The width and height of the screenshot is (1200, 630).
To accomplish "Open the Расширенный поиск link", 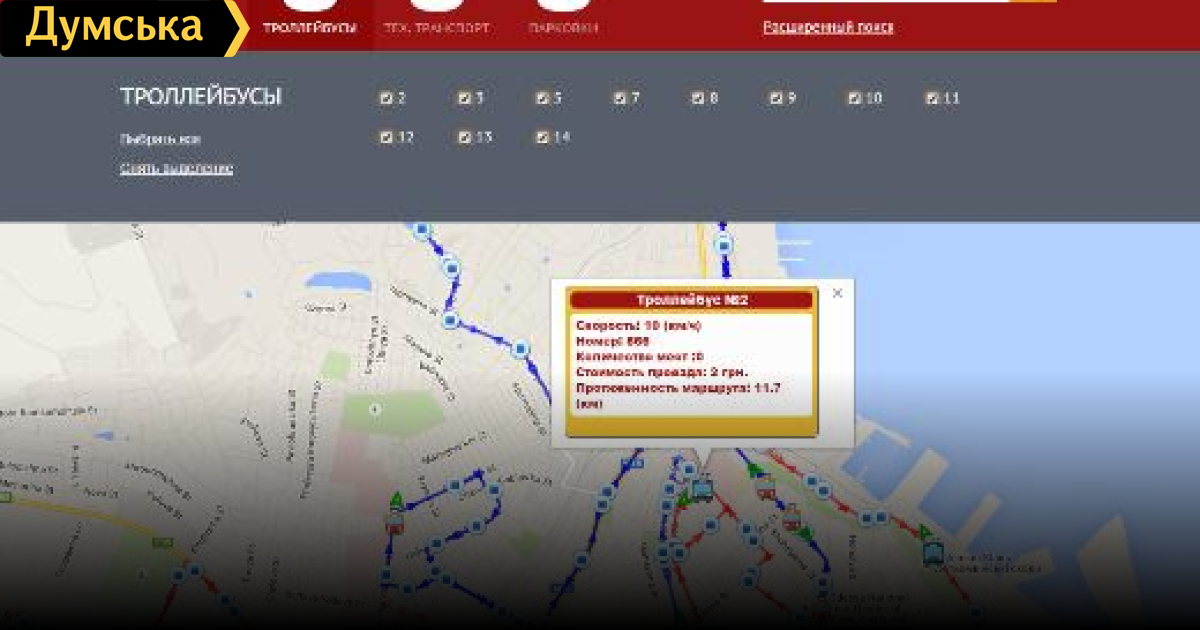I will pos(828,27).
